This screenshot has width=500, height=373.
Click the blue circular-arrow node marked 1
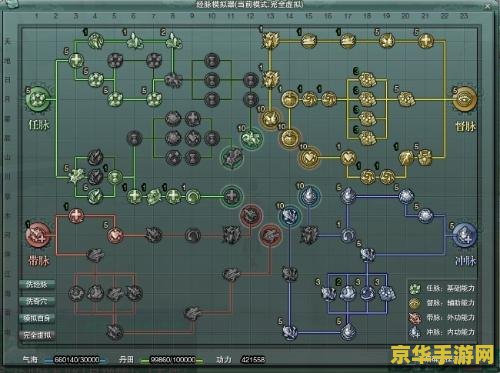[348, 235]
